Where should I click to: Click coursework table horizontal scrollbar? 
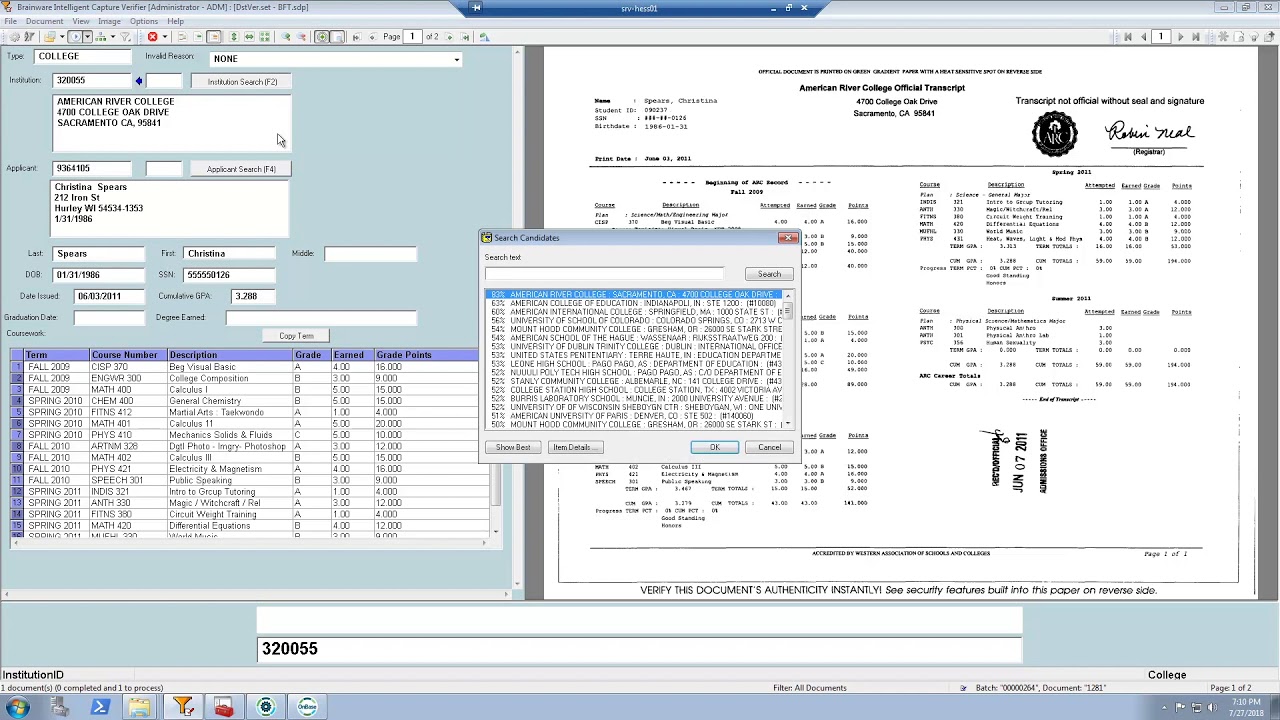click(x=252, y=543)
